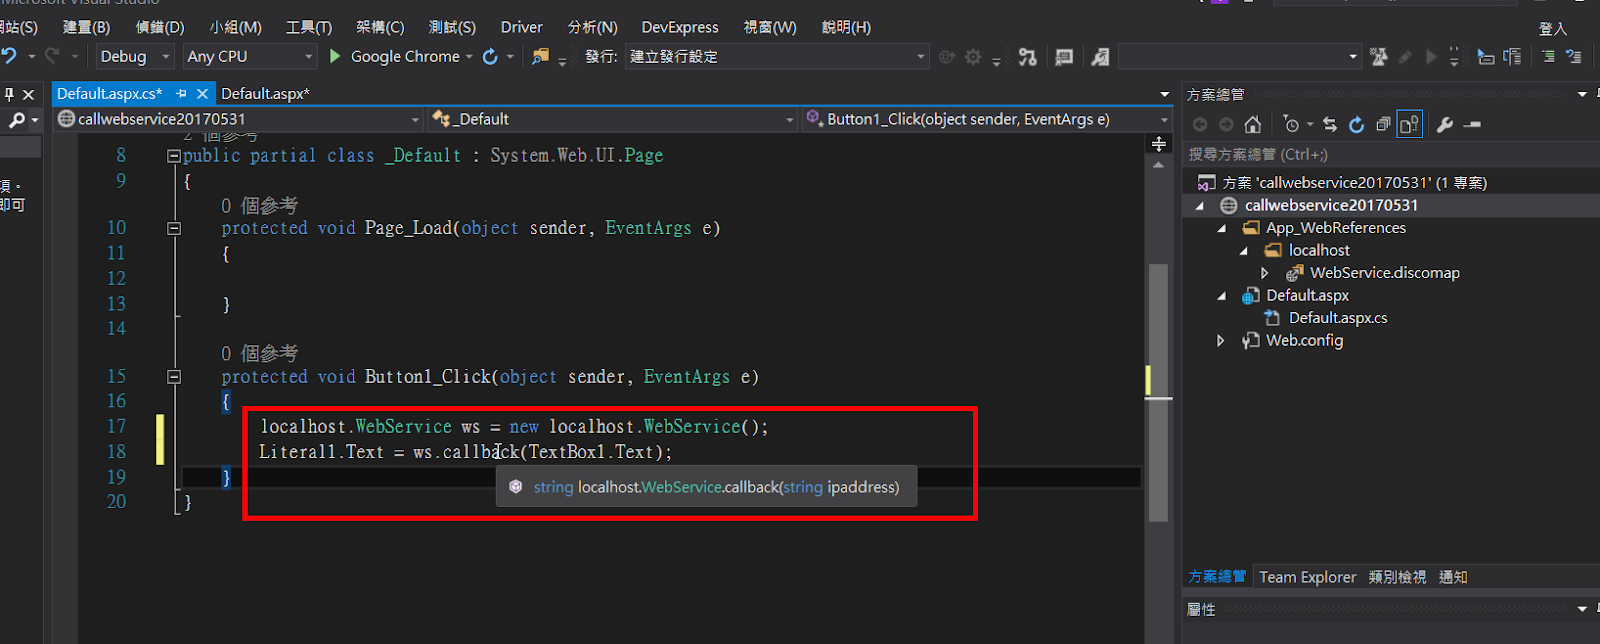Open Google Chrome browser selection dropdown arrow
1600x644 pixels.
[469, 57]
